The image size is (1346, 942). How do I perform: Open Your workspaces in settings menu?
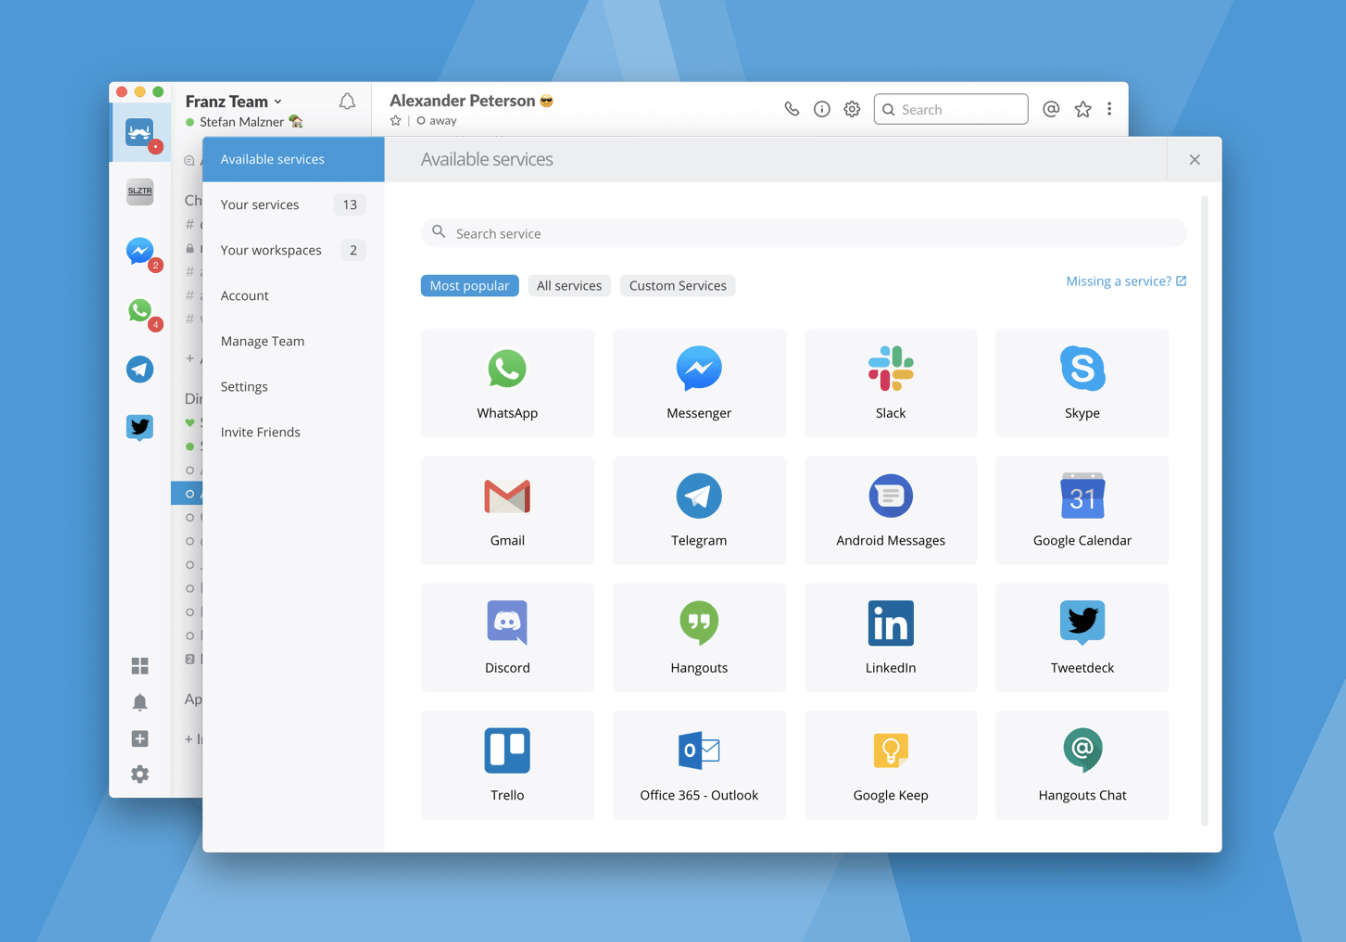pos(294,250)
